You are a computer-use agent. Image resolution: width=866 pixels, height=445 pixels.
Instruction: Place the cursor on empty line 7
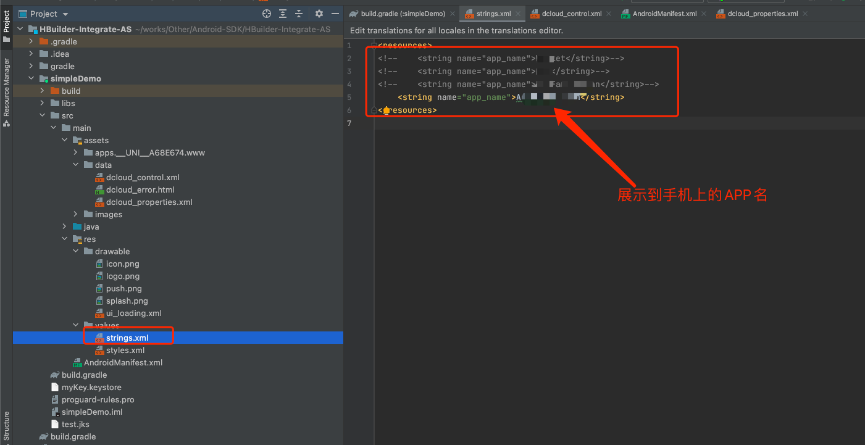coord(619,123)
